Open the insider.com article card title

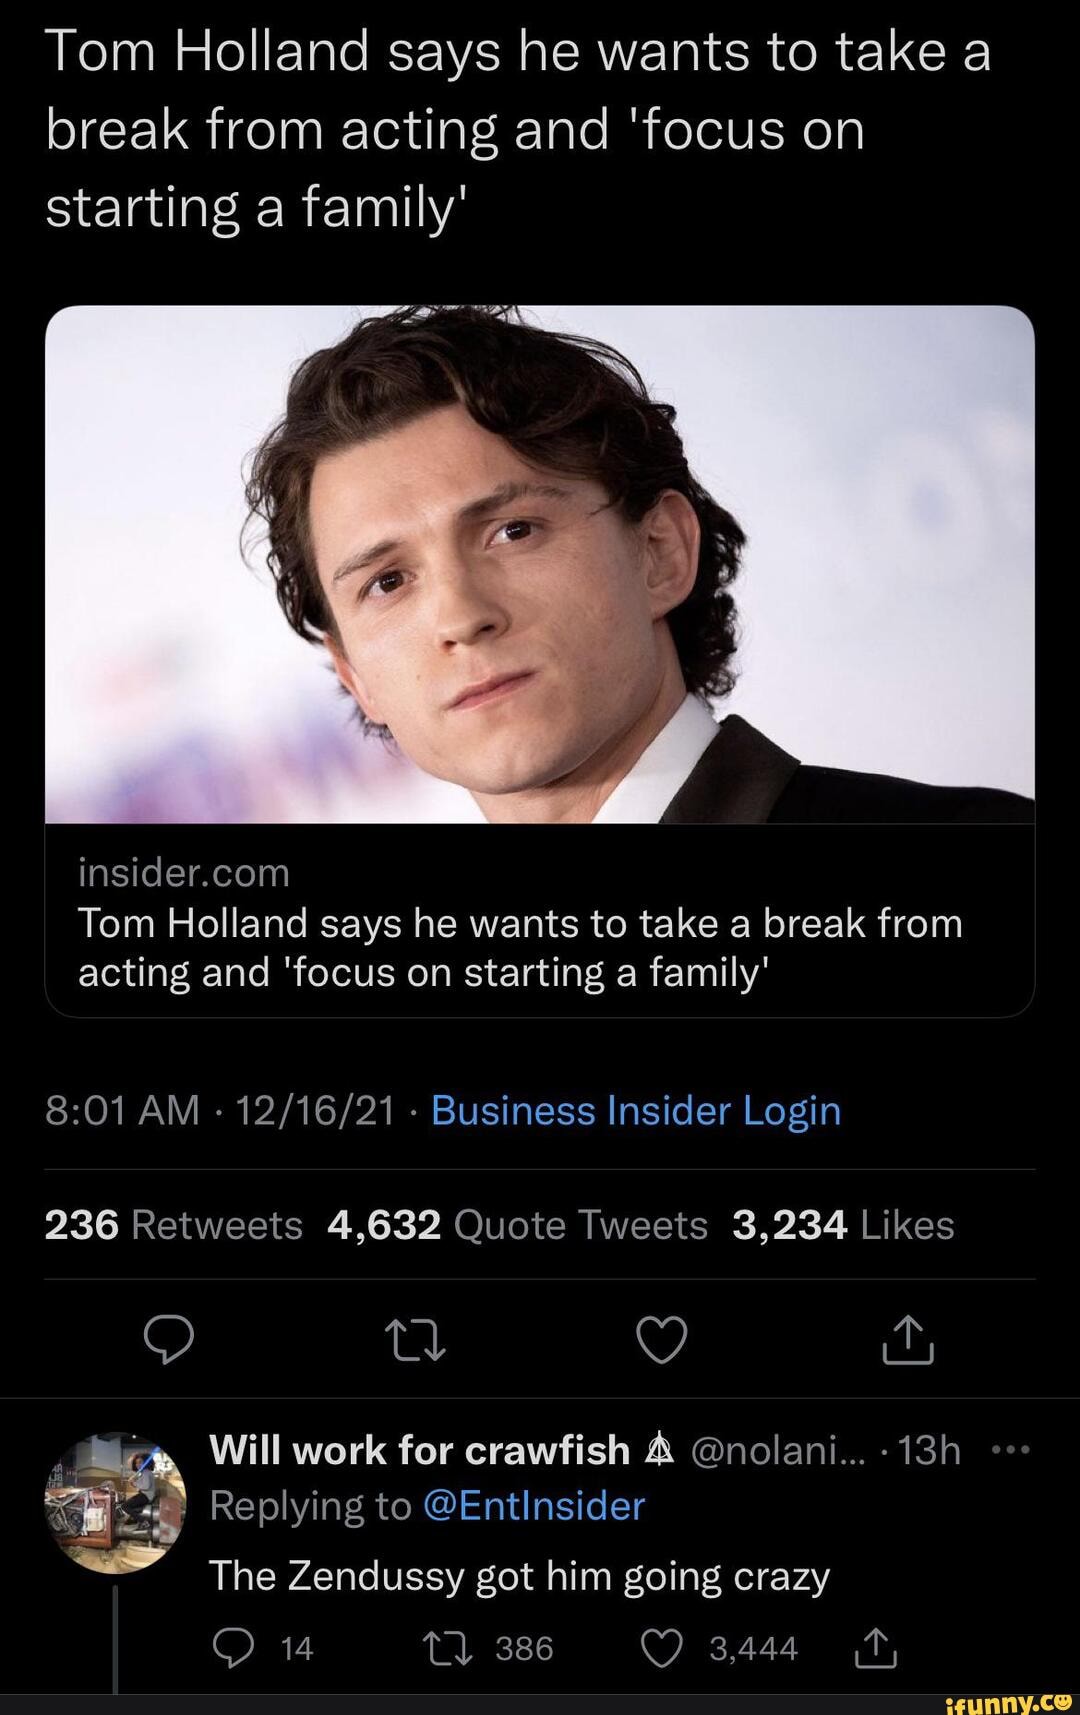(x=521, y=947)
